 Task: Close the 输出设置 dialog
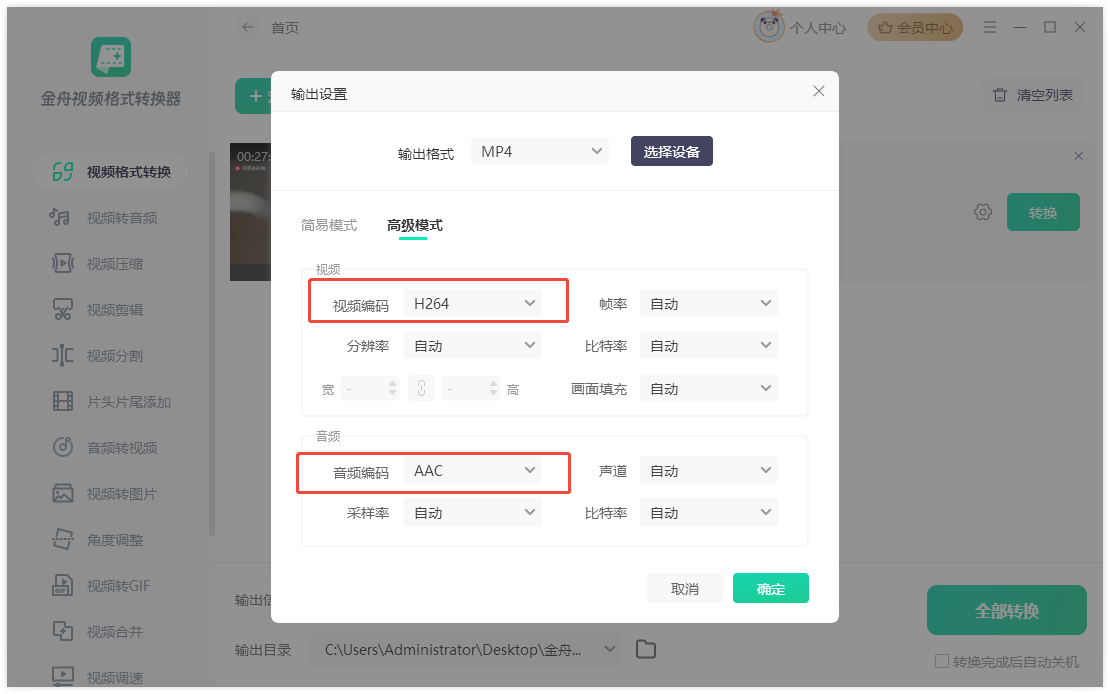(x=819, y=92)
